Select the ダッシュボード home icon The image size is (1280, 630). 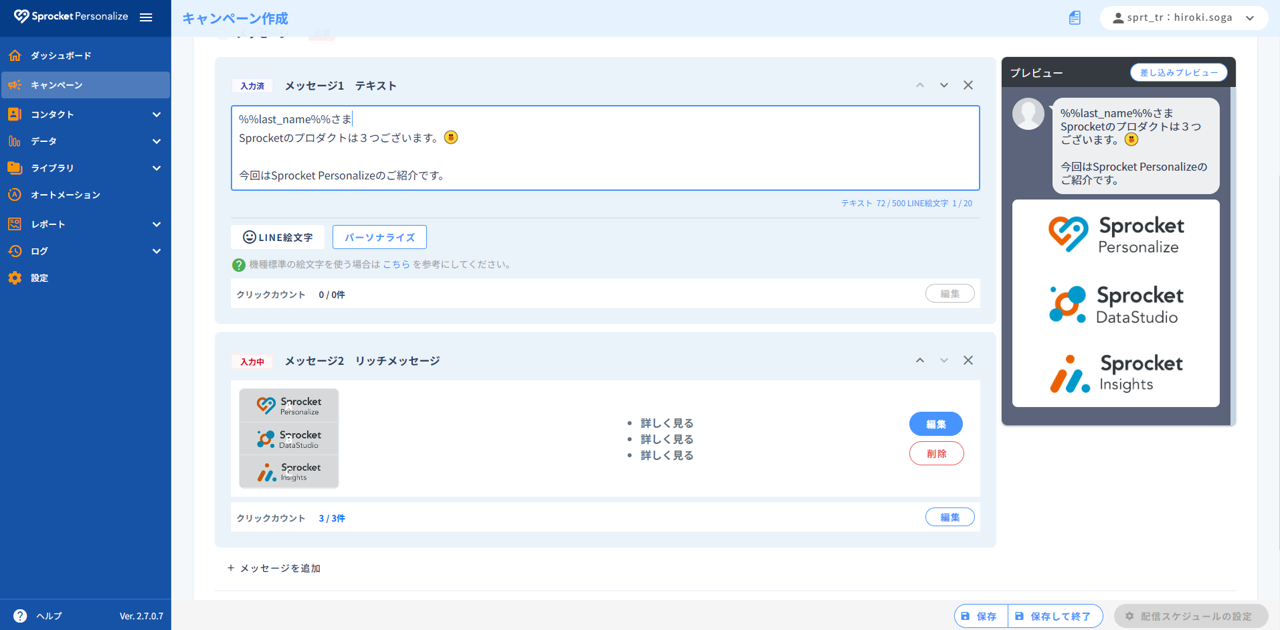pos(14,57)
